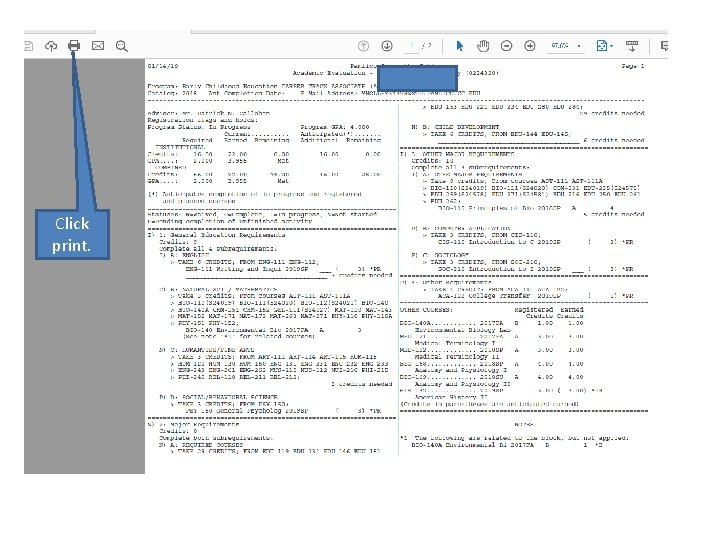The width and height of the screenshot is (720, 540).
Task: Click the 'OTHER COURSES:' heading text
Action: [x=425, y=310]
